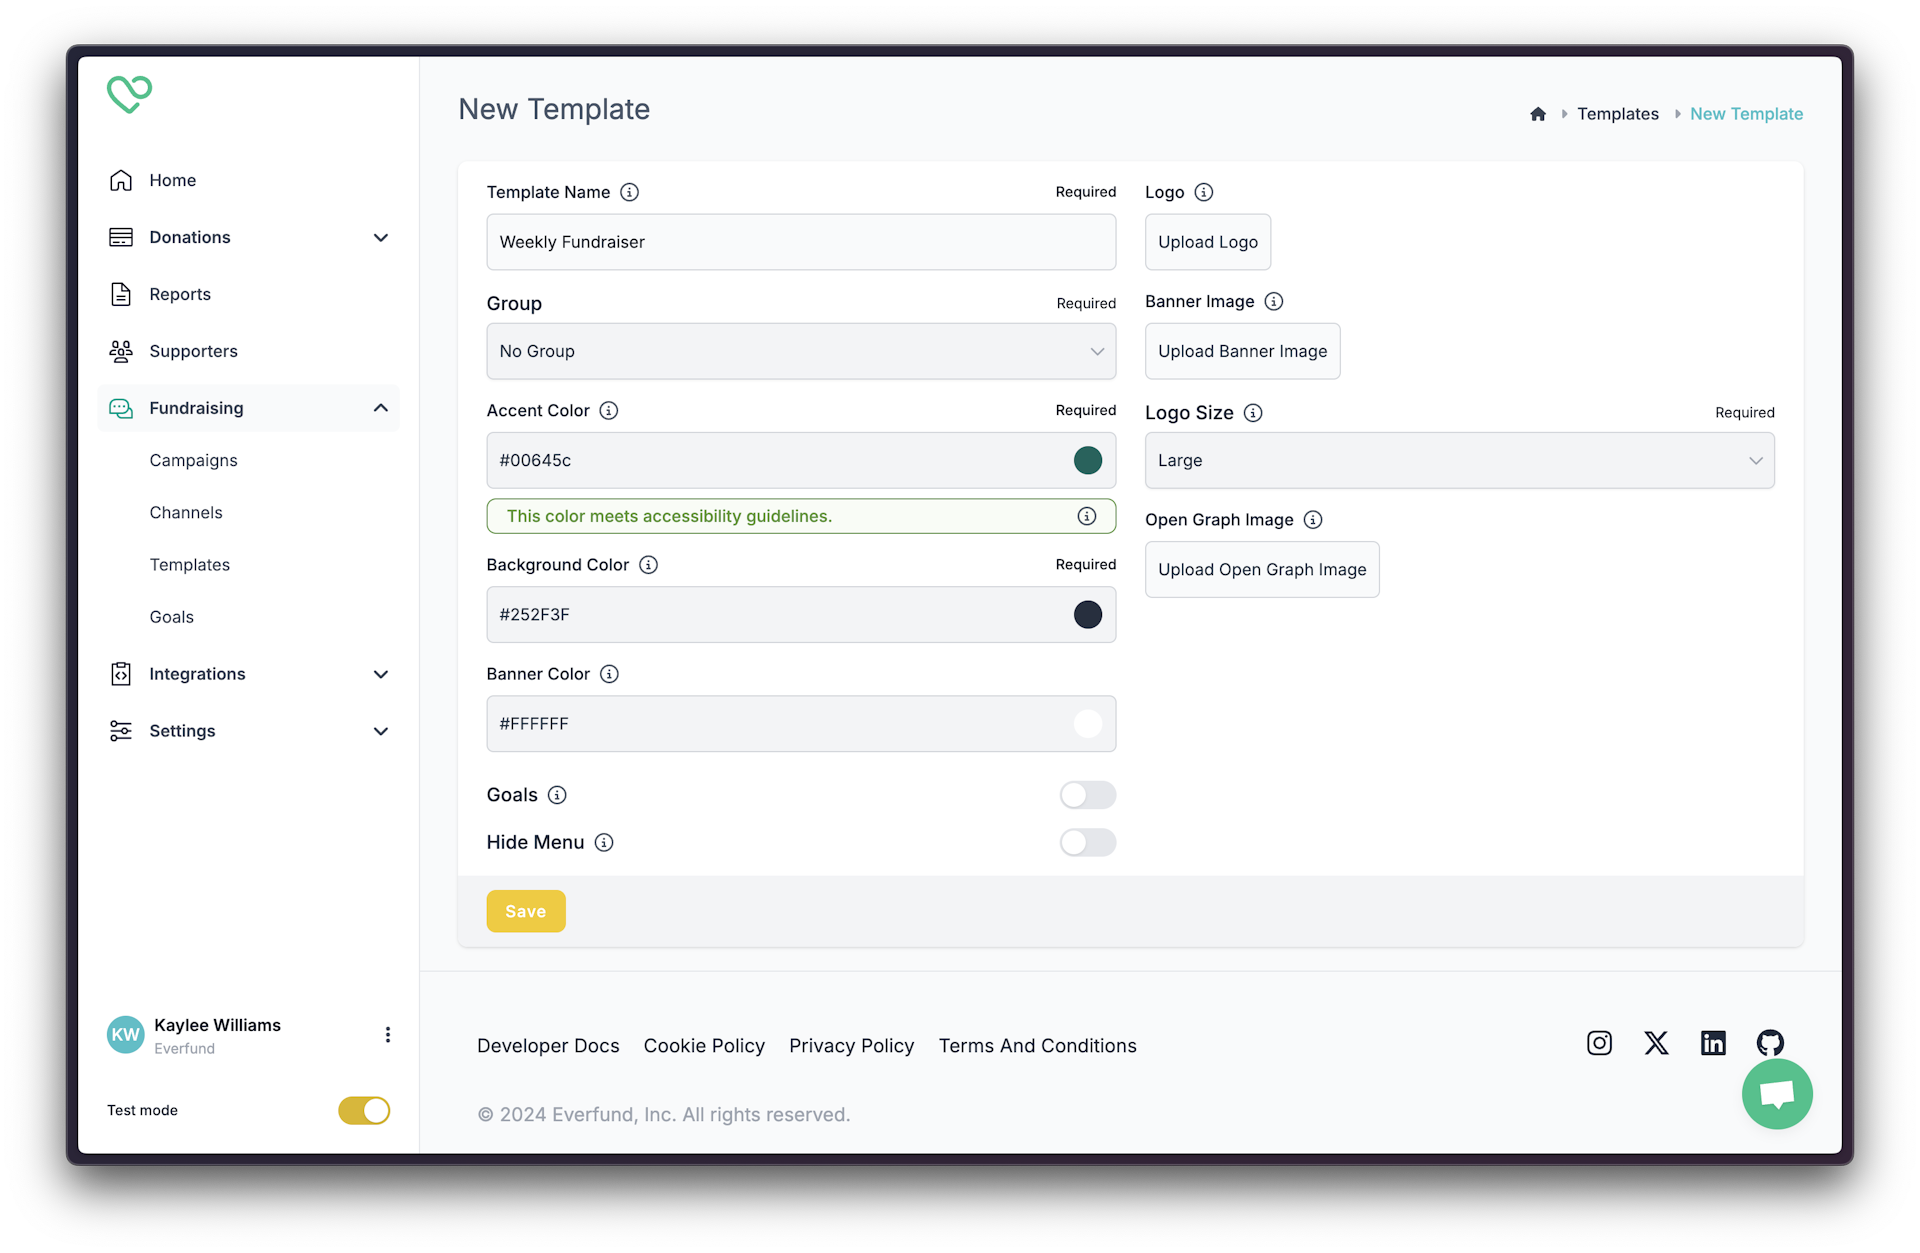Click the Donations sidebar icon
The image size is (1920, 1253).
click(122, 237)
